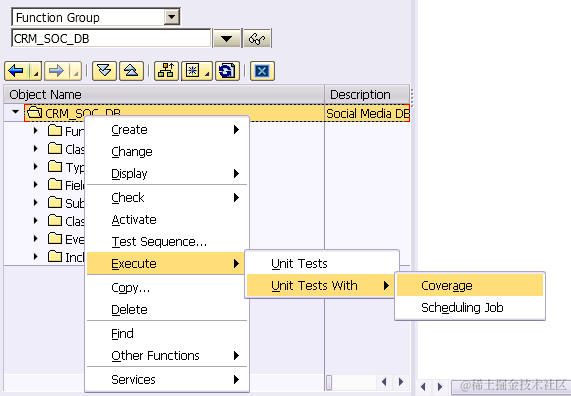Screen dimensions: 571x396
Task: Select Copy... from context menu
Action: (x=168, y=287)
